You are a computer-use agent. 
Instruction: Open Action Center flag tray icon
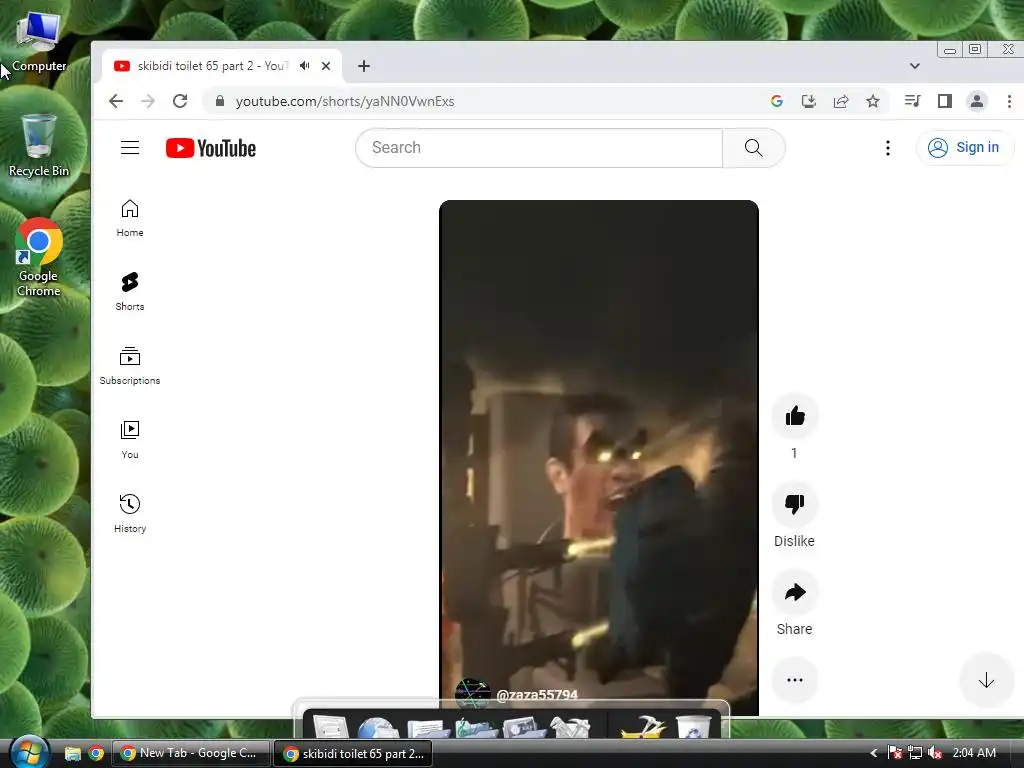pos(895,753)
